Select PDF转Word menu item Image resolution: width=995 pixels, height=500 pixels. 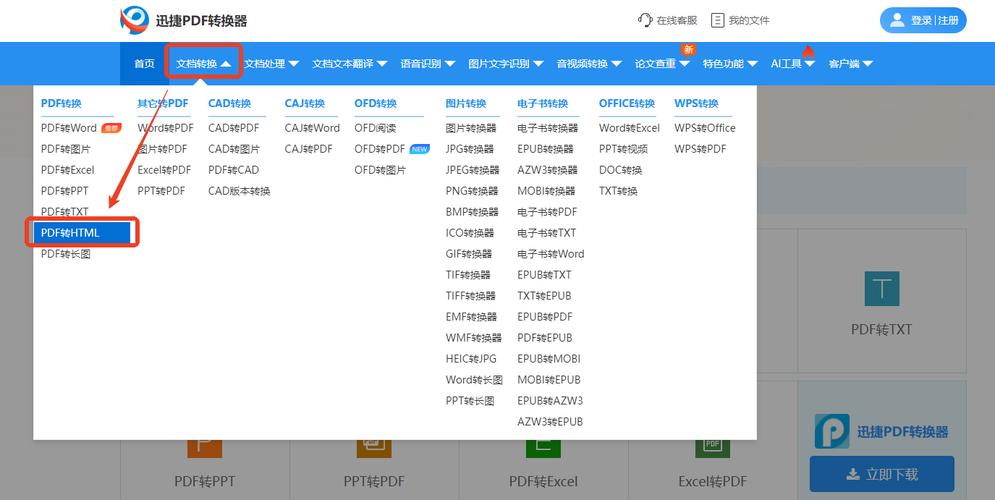pos(69,128)
